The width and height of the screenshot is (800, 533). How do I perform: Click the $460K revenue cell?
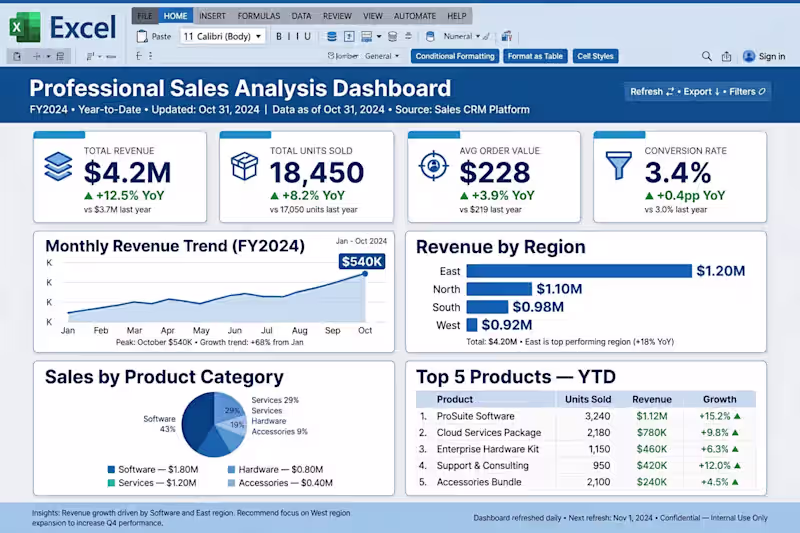(x=652, y=449)
